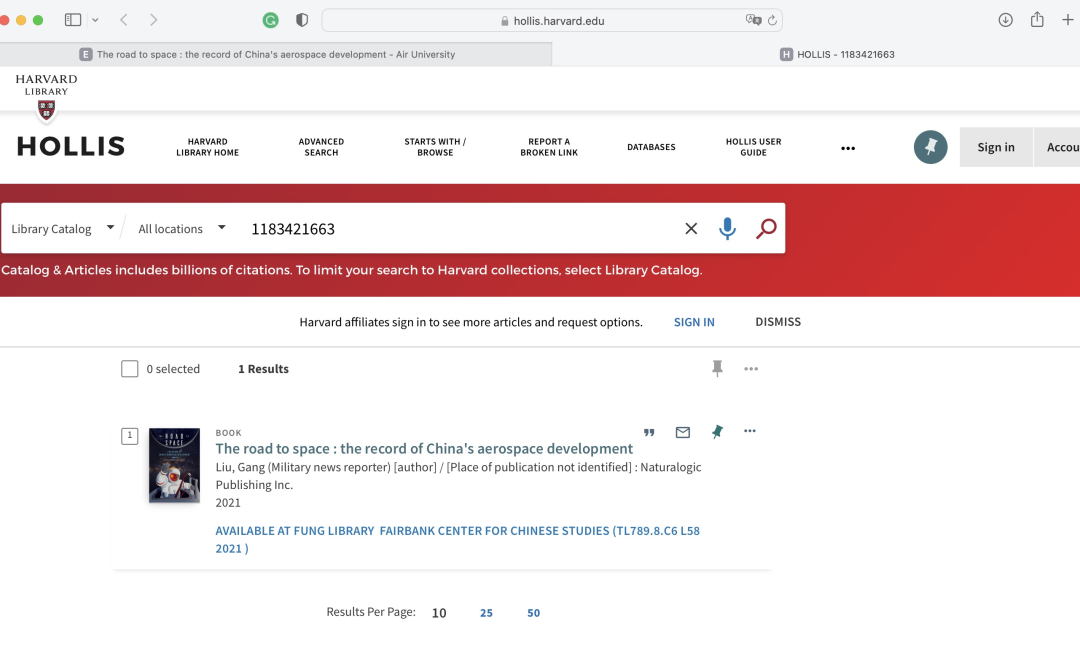The width and height of the screenshot is (1080, 650).
Task: Open saved items pin button
Action: coord(931,147)
